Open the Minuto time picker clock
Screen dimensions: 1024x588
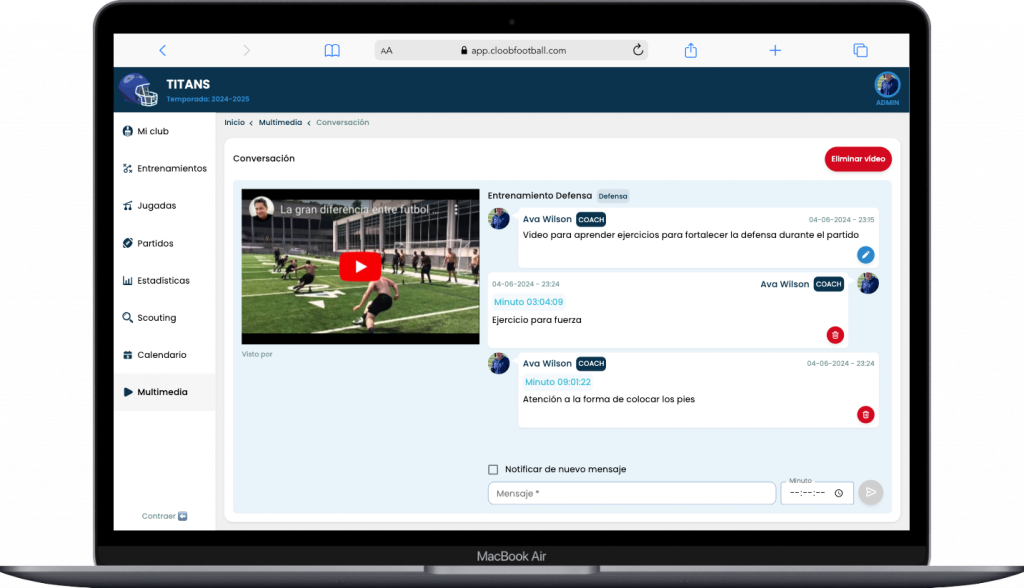(838, 493)
